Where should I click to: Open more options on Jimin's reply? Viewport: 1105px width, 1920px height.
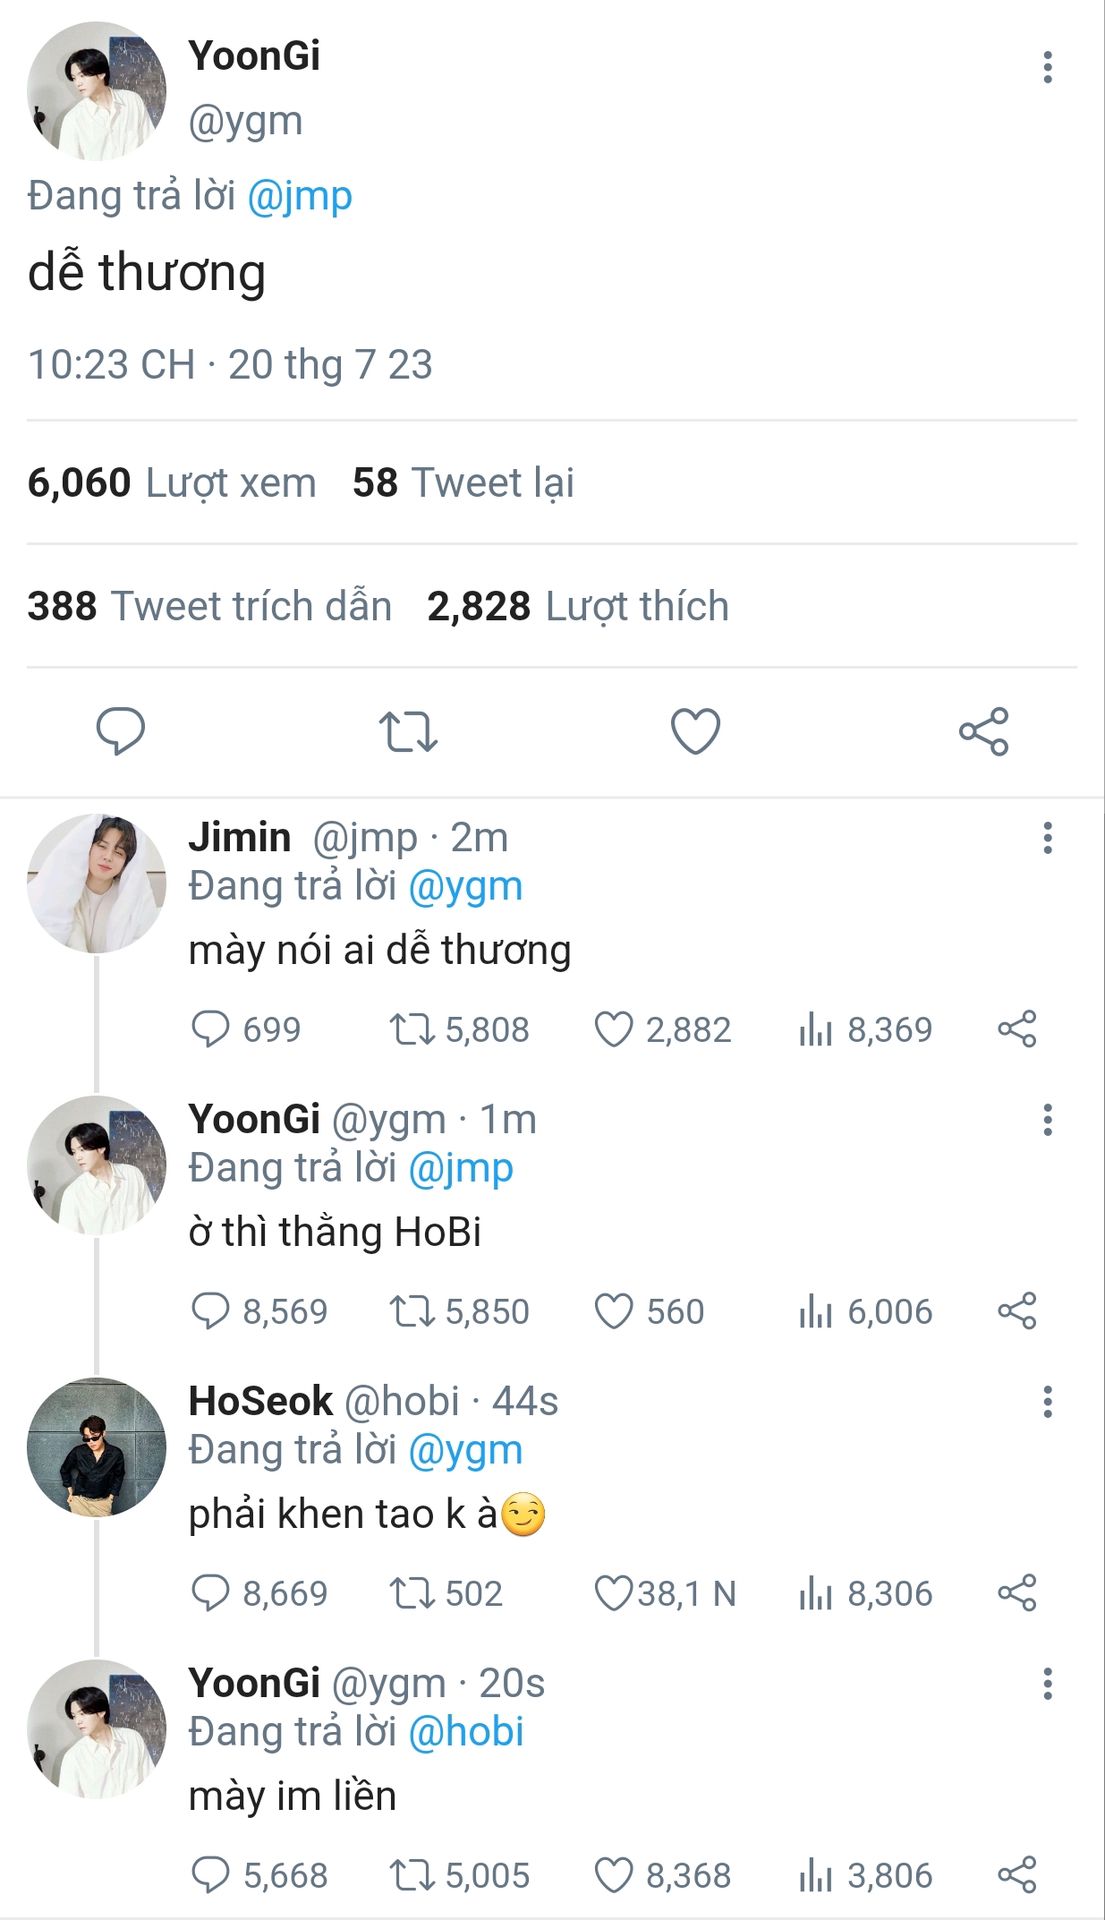[1047, 838]
